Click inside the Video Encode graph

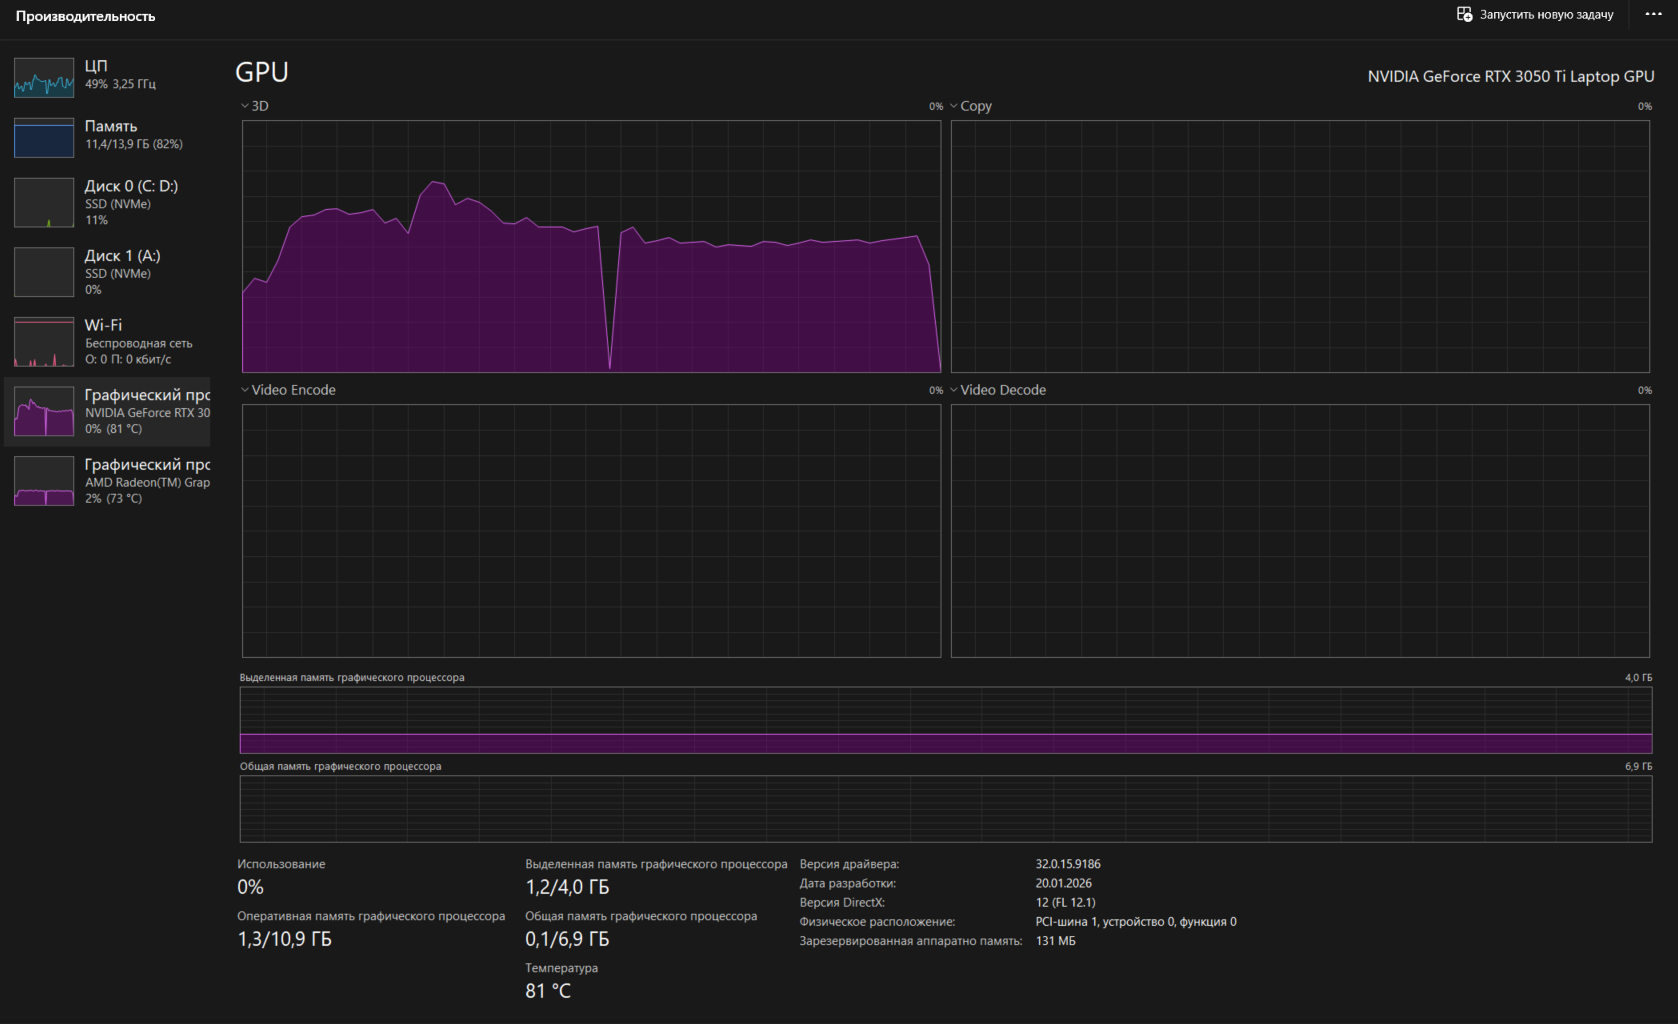coord(591,531)
